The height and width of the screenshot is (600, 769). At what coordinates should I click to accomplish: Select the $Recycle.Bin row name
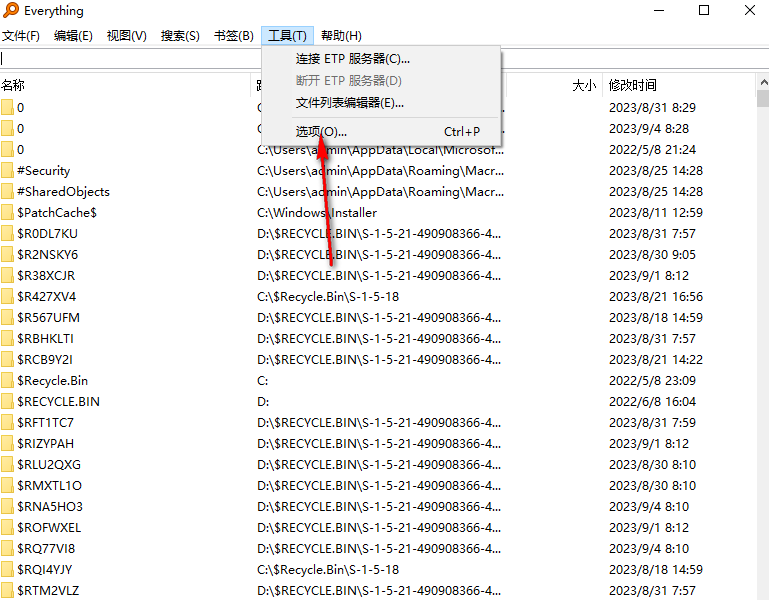click(52, 381)
